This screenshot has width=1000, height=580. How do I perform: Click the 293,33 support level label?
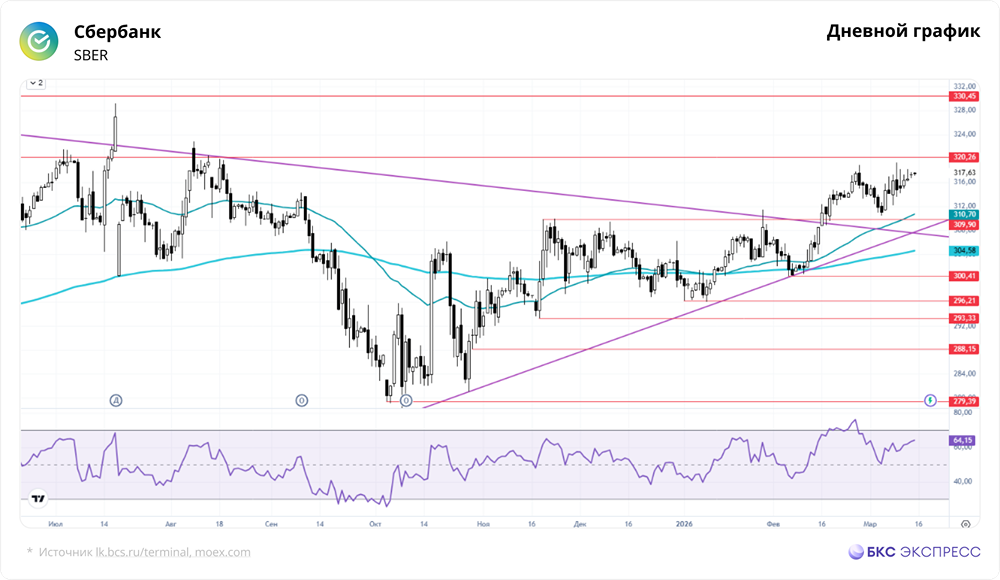(964, 318)
